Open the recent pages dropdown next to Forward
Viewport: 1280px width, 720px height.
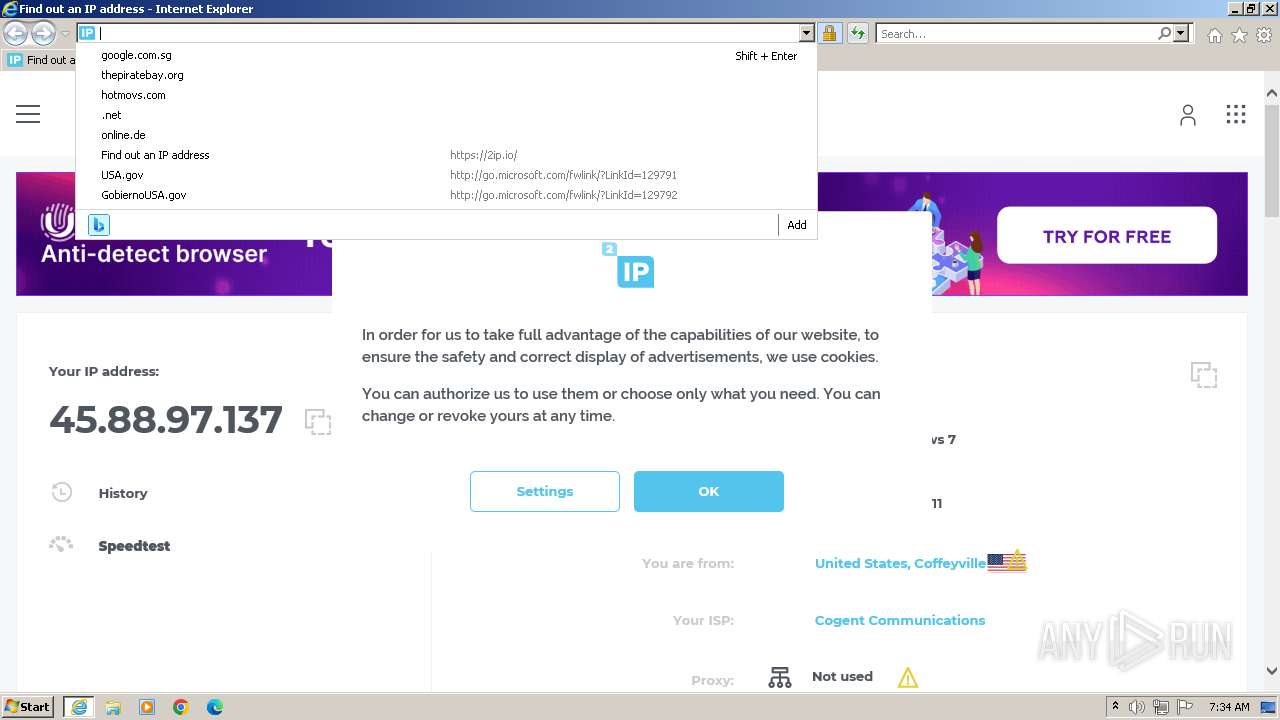point(65,33)
